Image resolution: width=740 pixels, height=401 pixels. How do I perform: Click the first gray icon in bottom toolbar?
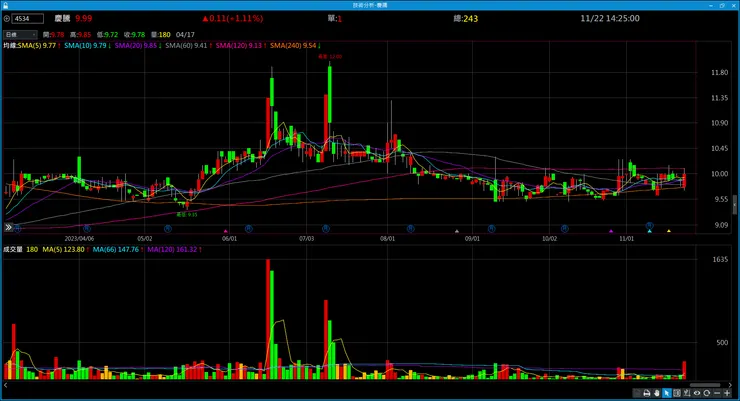coord(637,393)
